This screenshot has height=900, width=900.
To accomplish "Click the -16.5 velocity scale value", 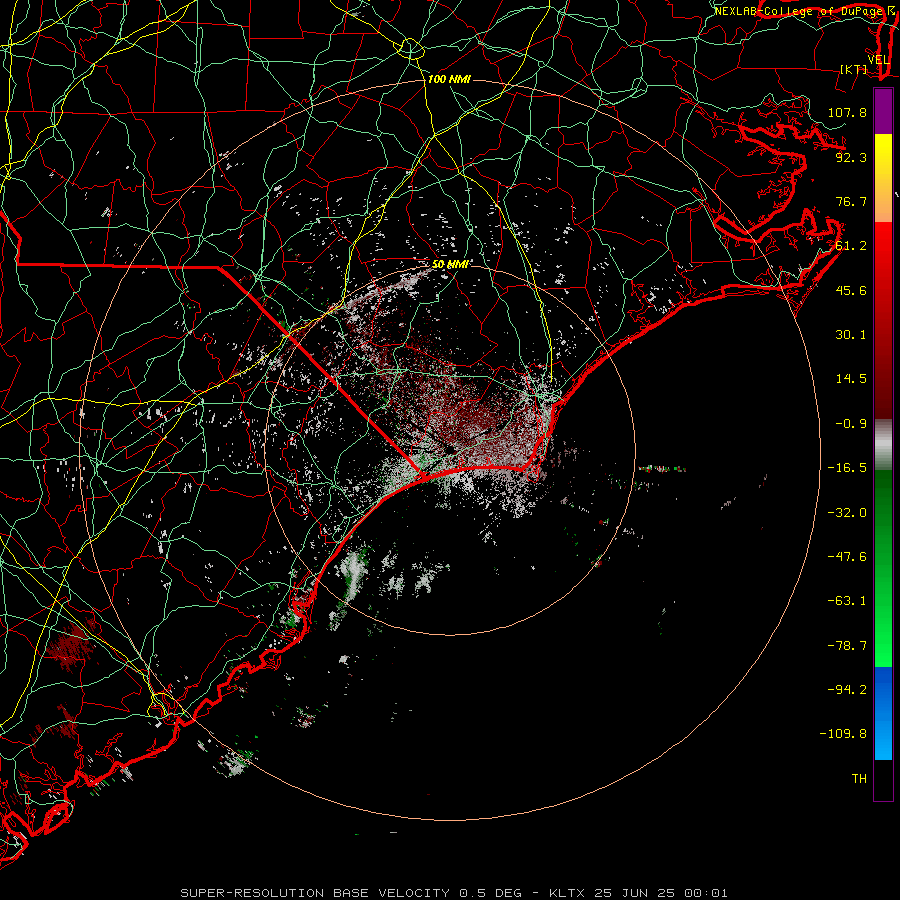I will (847, 468).
